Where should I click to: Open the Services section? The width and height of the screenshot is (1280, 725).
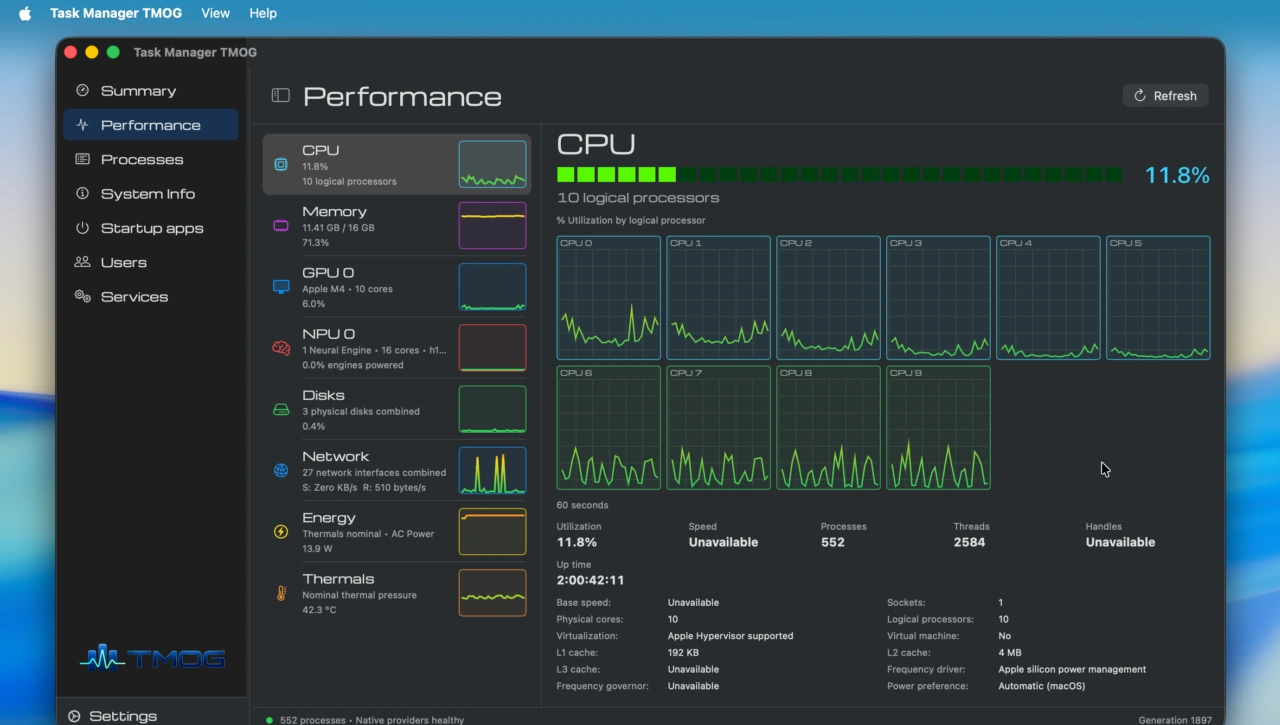click(150, 296)
